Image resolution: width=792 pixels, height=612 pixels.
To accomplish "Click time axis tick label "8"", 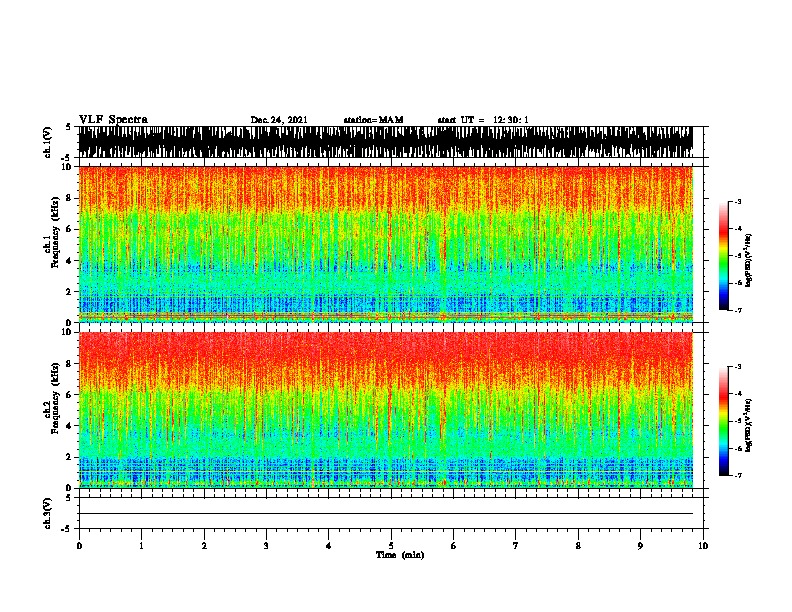I will pyautogui.click(x=578, y=546).
